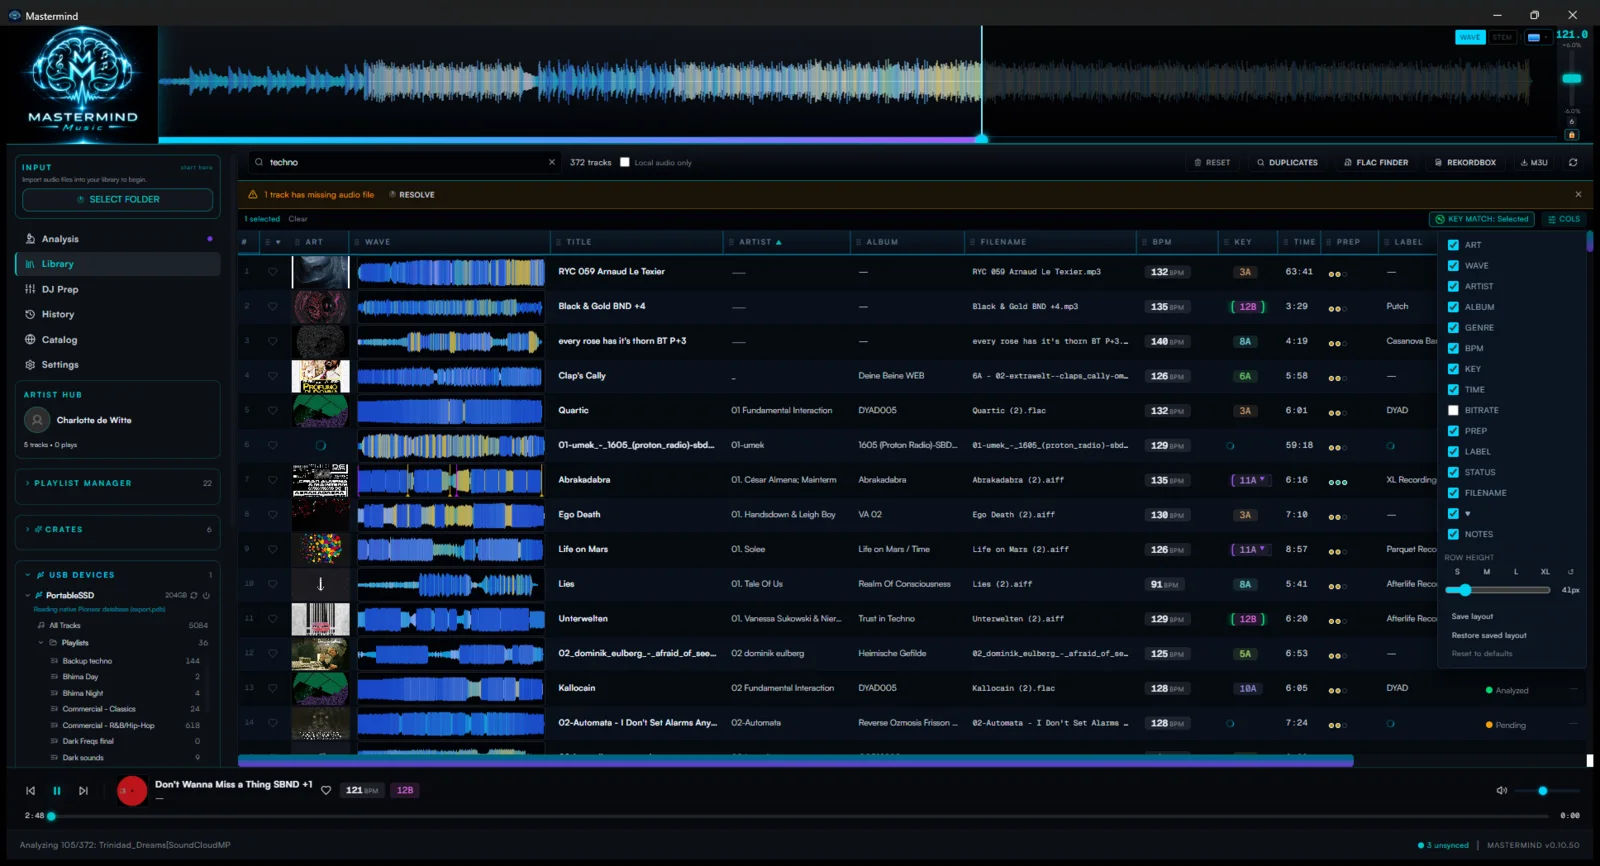1600x866 pixels.
Task: Click the Abrakadabra album art thumbnail
Action: [x=321, y=480]
